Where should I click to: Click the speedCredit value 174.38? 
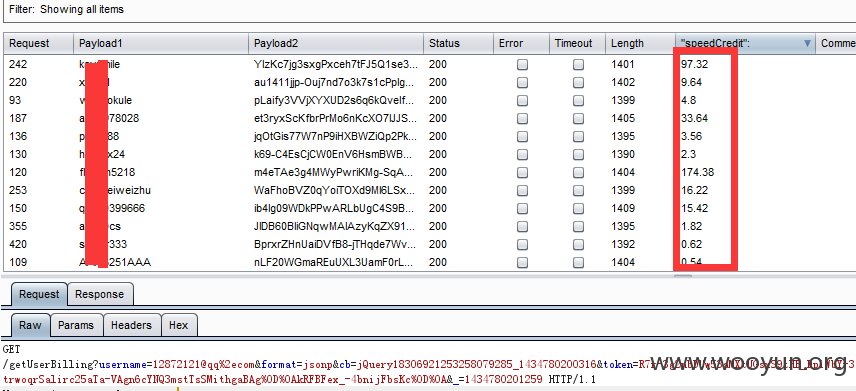[x=697, y=173]
